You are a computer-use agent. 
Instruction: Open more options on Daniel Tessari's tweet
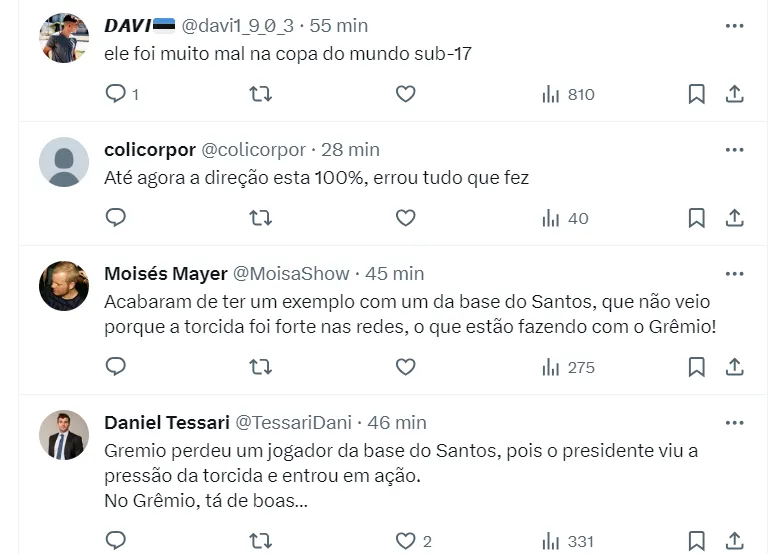point(735,423)
